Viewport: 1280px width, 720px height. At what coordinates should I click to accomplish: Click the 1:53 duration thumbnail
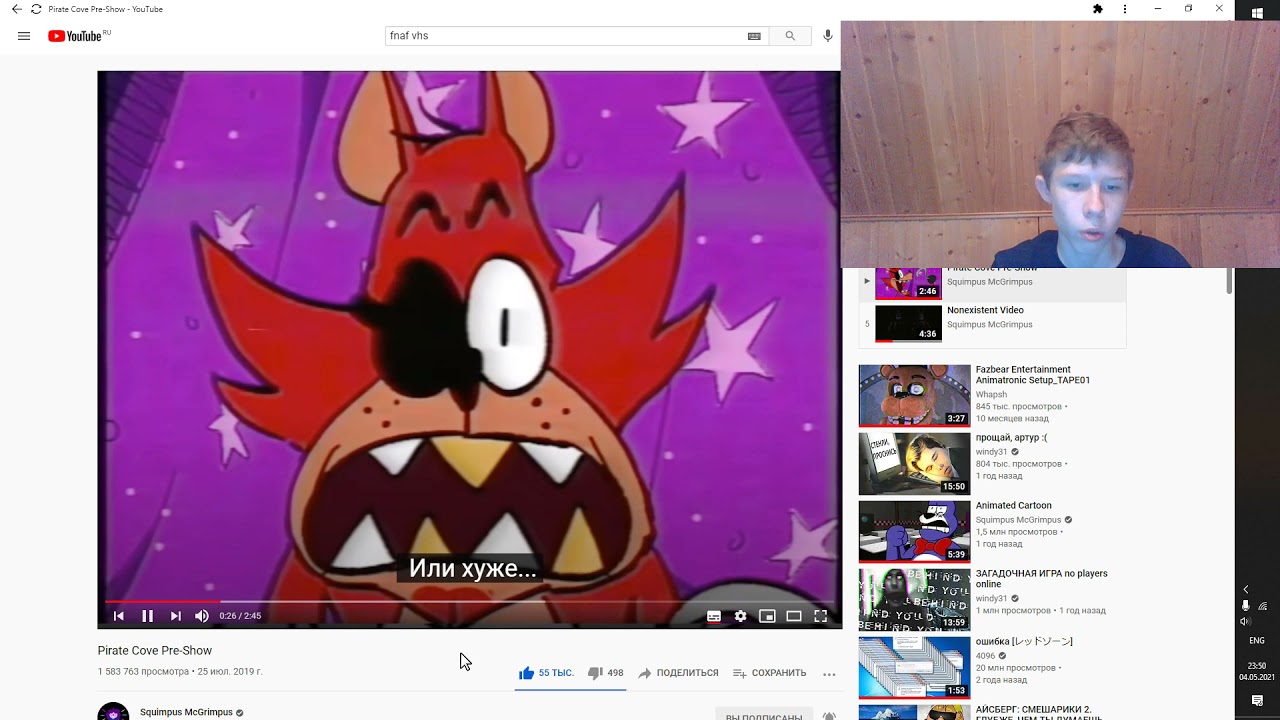click(914, 667)
